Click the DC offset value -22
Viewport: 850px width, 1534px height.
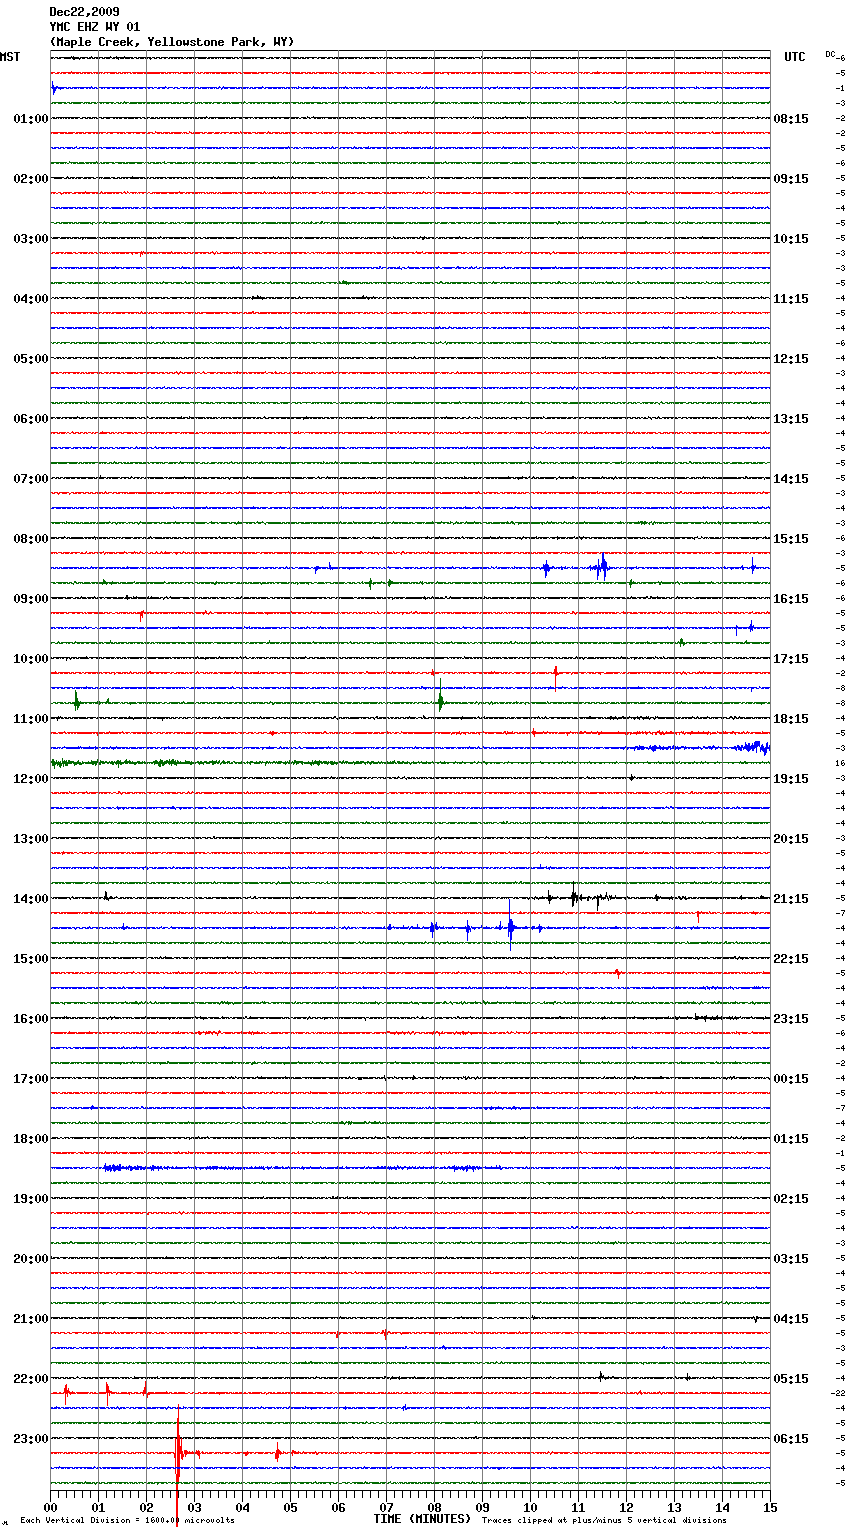pos(839,1393)
